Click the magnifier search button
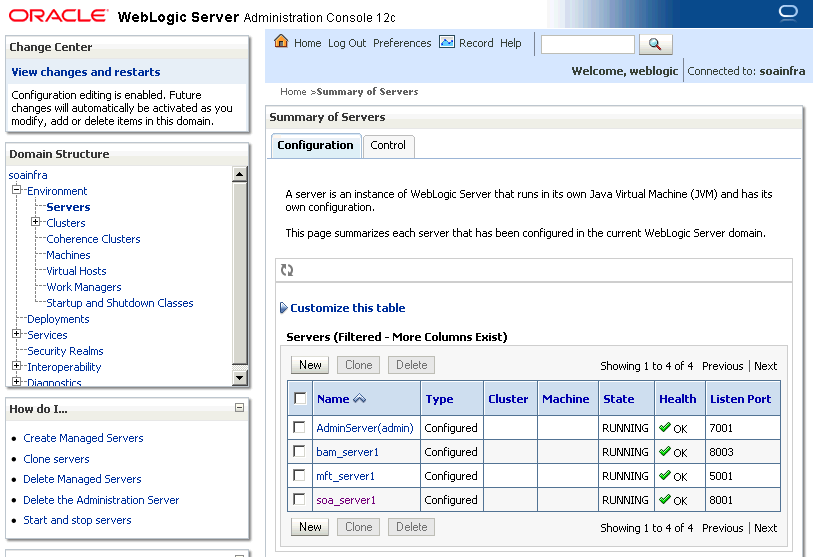The image size is (813, 557). (x=655, y=45)
